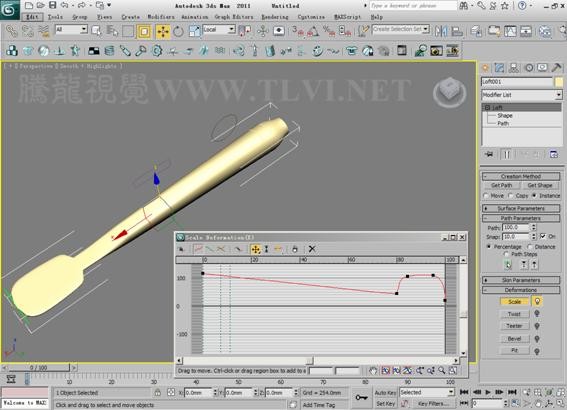Click Zoom Region icon in deformation window
The height and width of the screenshot is (410, 567).
pyautogui.click(x=453, y=371)
